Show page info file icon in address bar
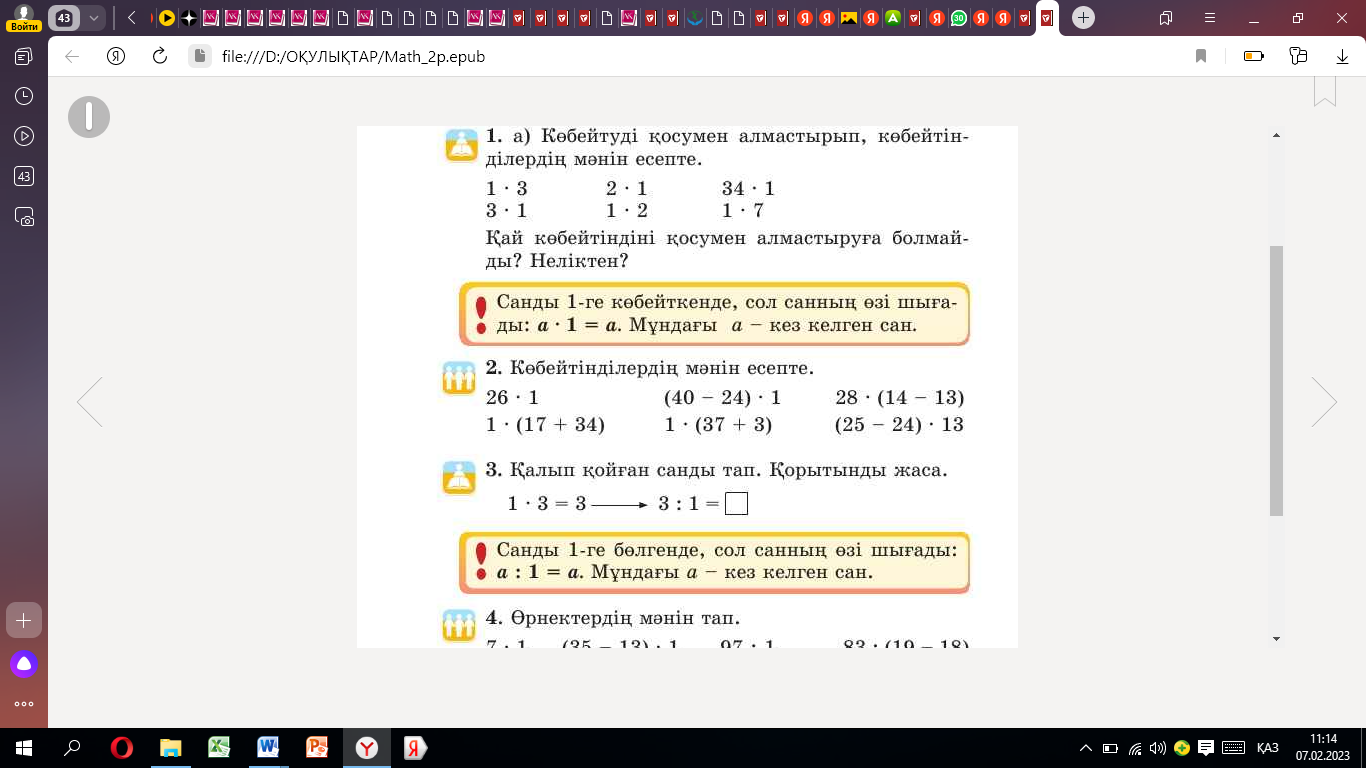Viewport: 1366px width, 768px height. [x=200, y=57]
